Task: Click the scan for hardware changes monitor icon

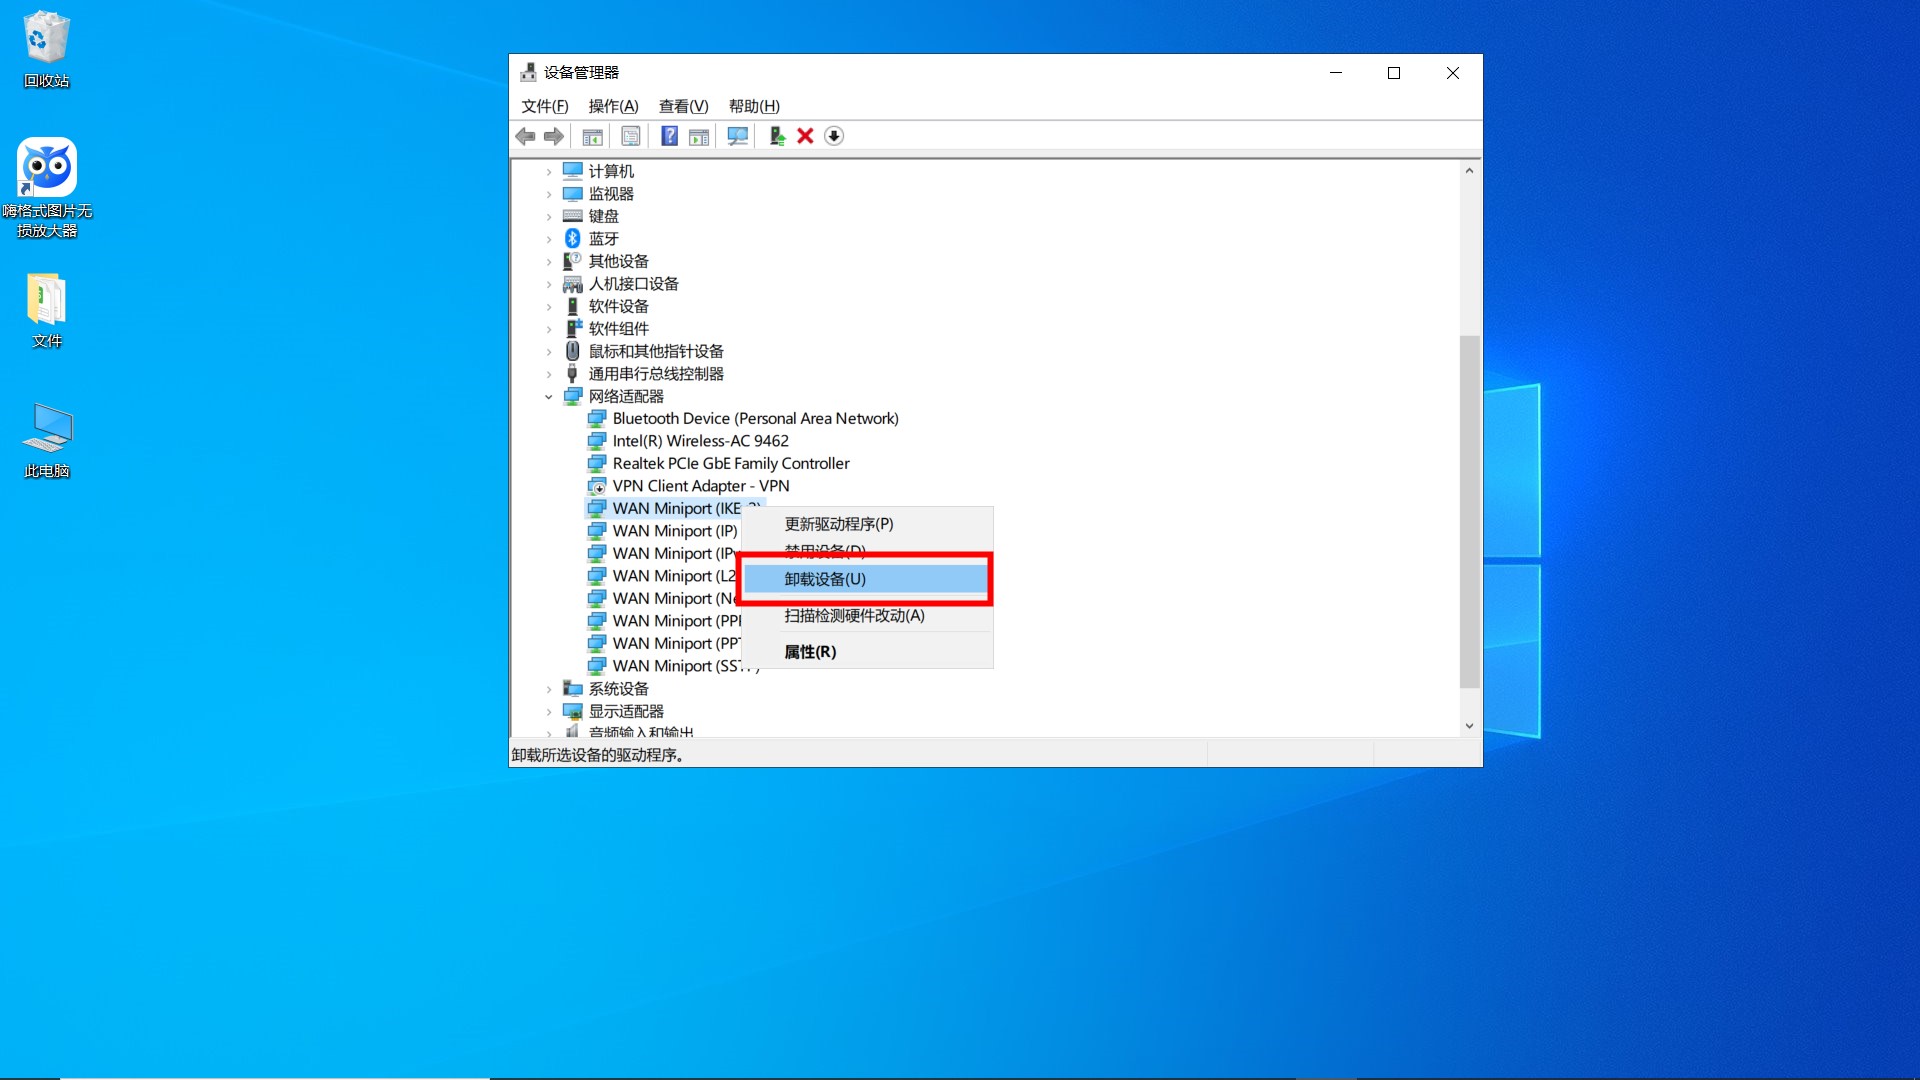Action: click(x=738, y=136)
